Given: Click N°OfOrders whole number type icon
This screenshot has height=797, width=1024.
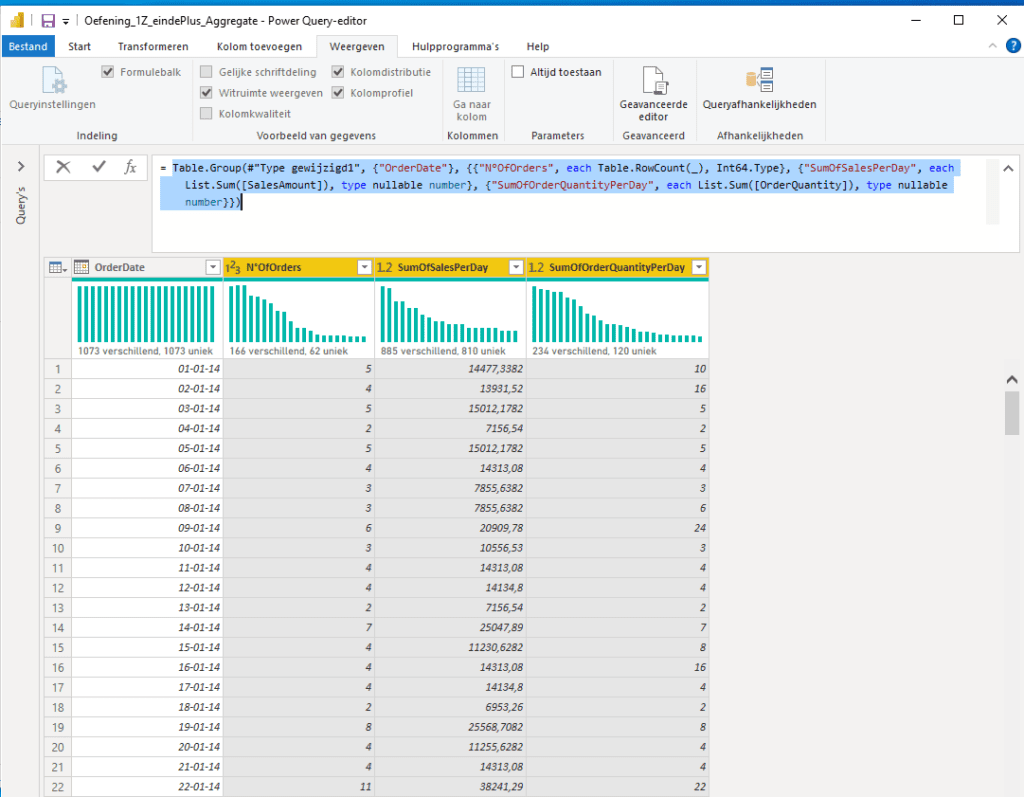Looking at the screenshot, I should click(x=233, y=267).
